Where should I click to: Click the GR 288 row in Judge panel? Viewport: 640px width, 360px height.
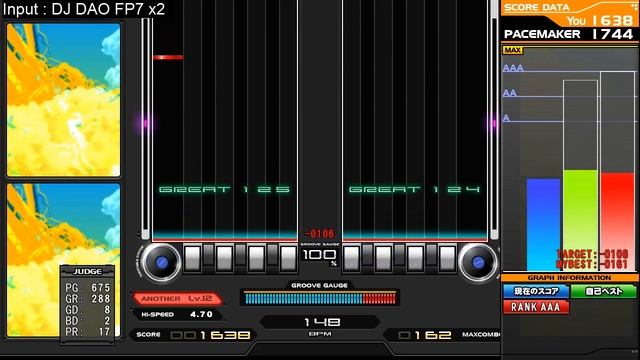pos(87,299)
